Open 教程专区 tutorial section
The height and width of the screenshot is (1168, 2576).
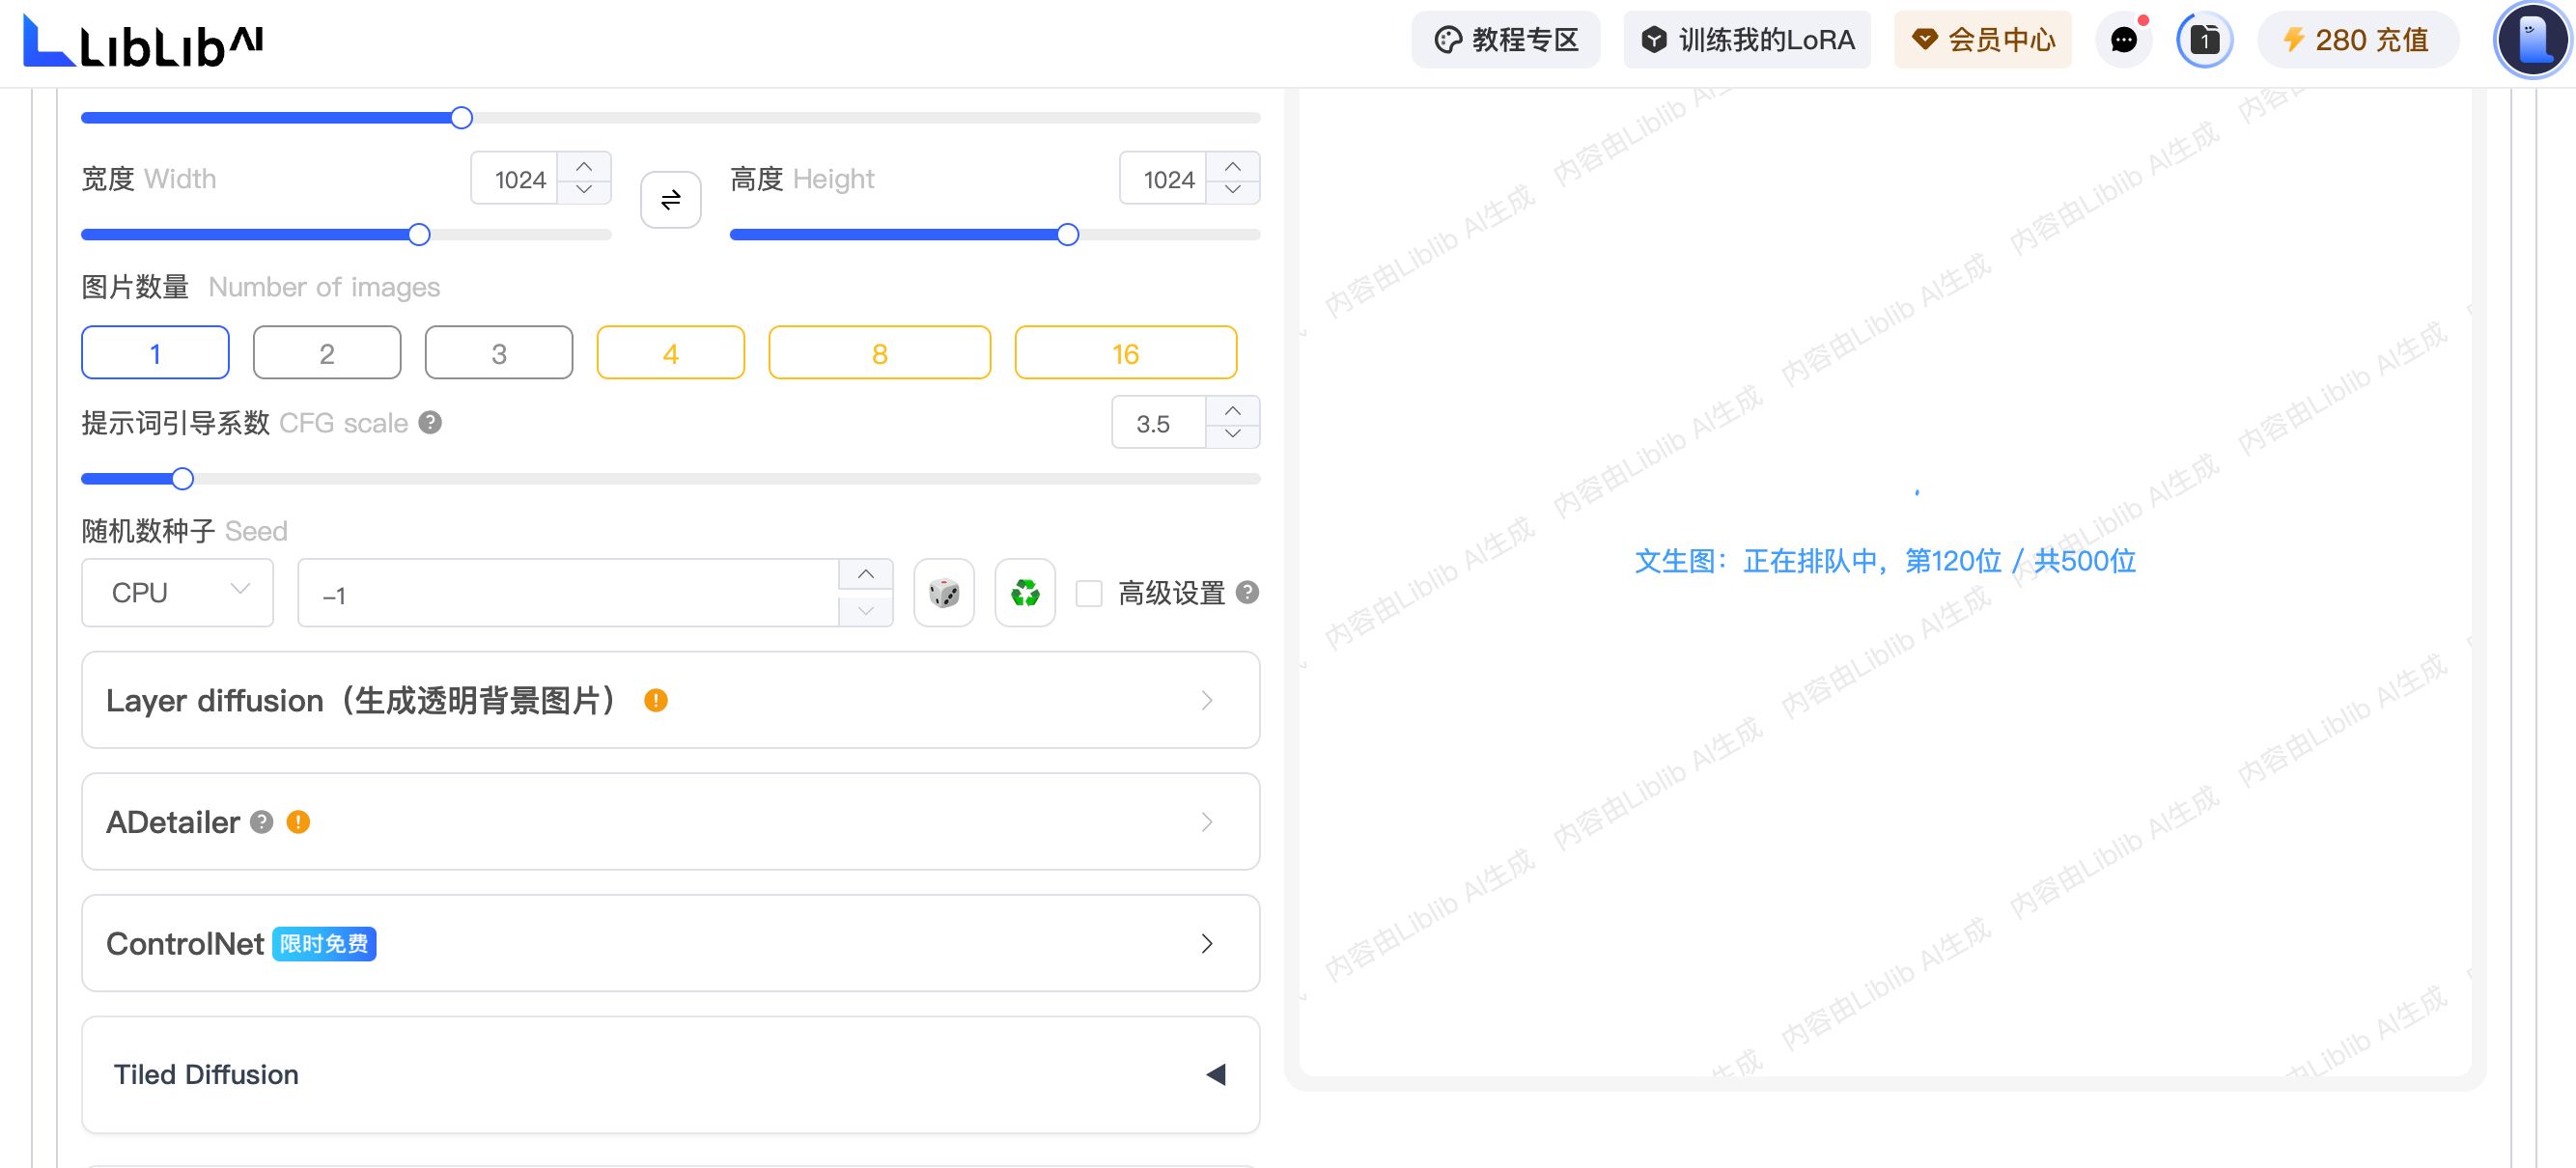(1506, 40)
